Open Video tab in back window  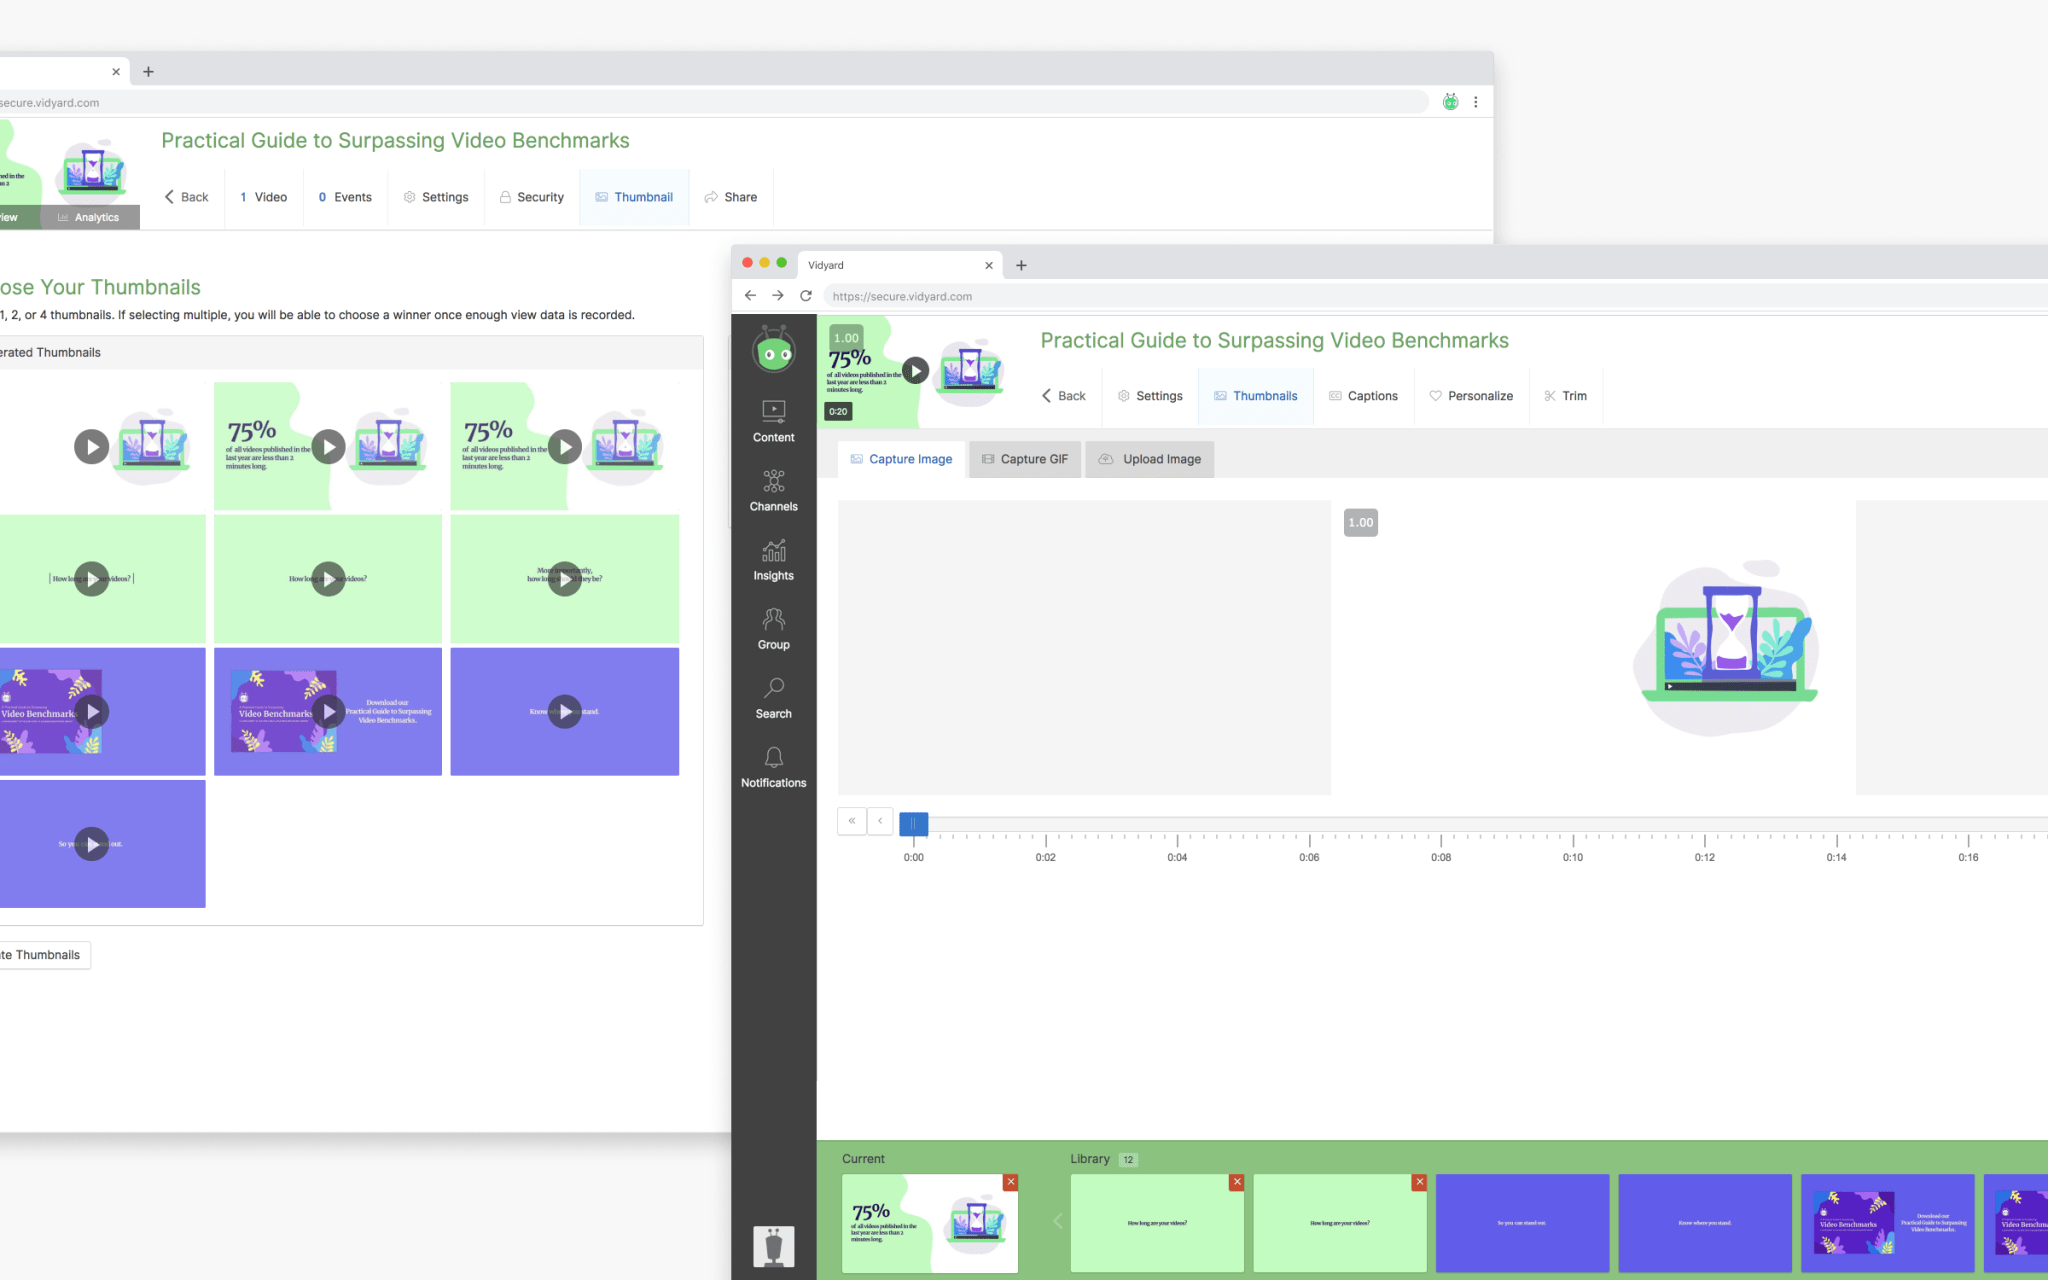tap(263, 197)
